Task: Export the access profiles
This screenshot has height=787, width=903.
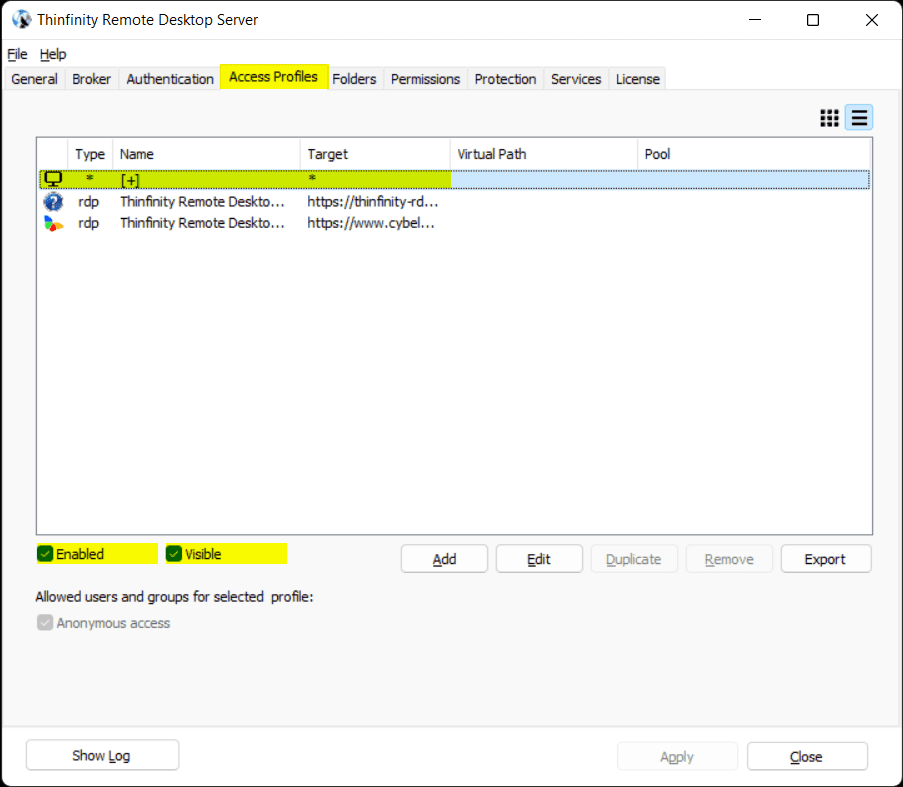Action: click(x=825, y=559)
